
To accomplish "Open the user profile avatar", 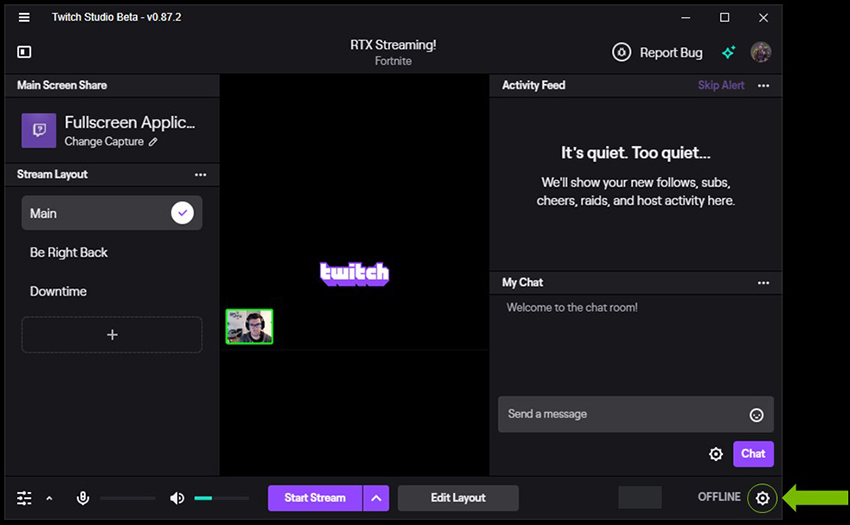I will click(x=761, y=52).
